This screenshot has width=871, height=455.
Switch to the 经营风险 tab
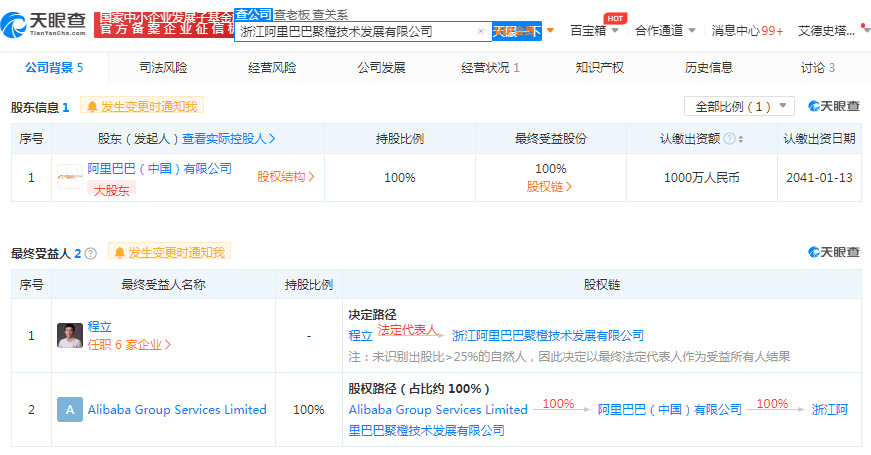pyautogui.click(x=272, y=68)
